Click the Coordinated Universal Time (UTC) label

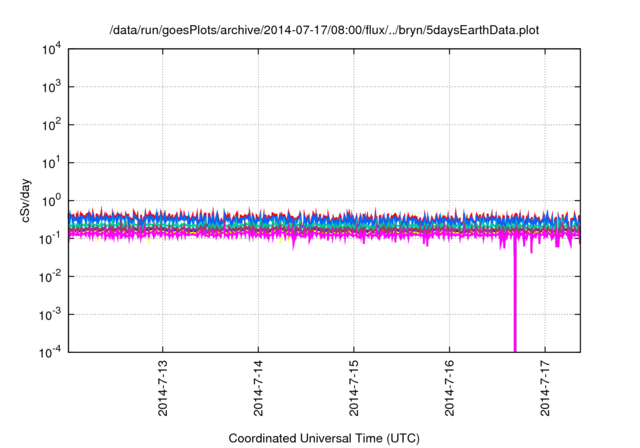324,438
